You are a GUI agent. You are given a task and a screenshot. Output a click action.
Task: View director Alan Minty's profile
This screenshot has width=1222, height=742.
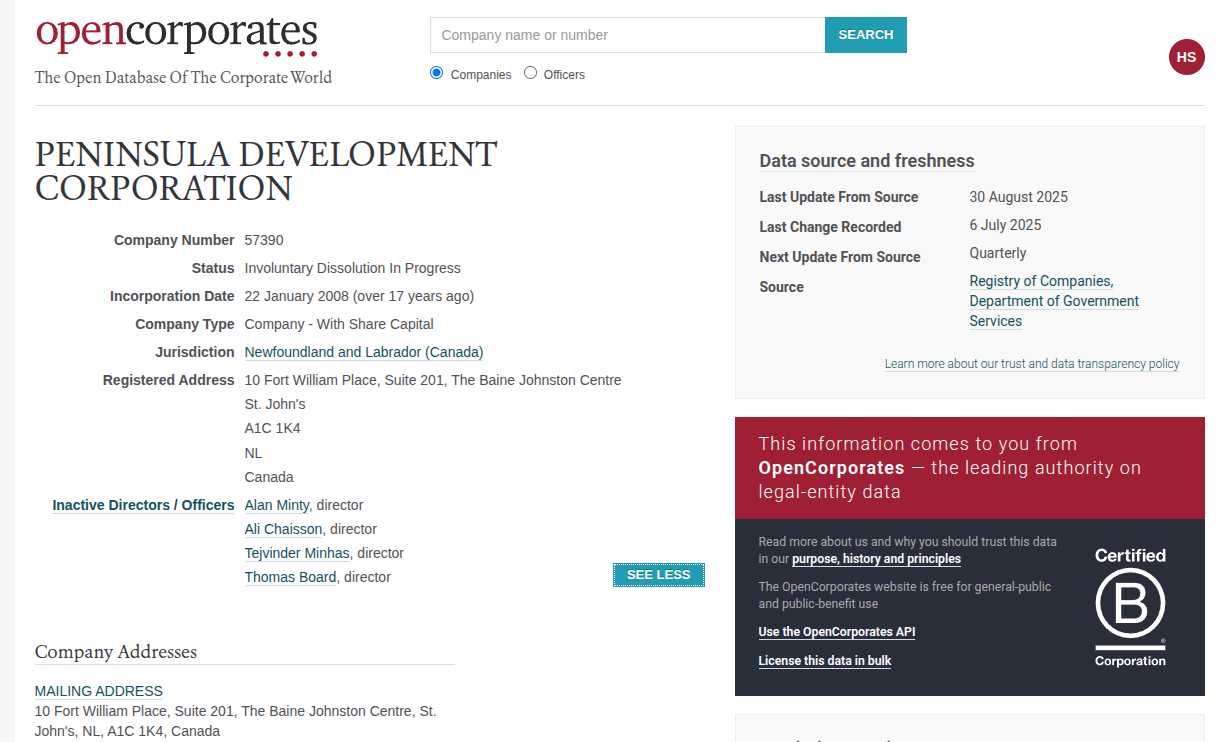[277, 505]
